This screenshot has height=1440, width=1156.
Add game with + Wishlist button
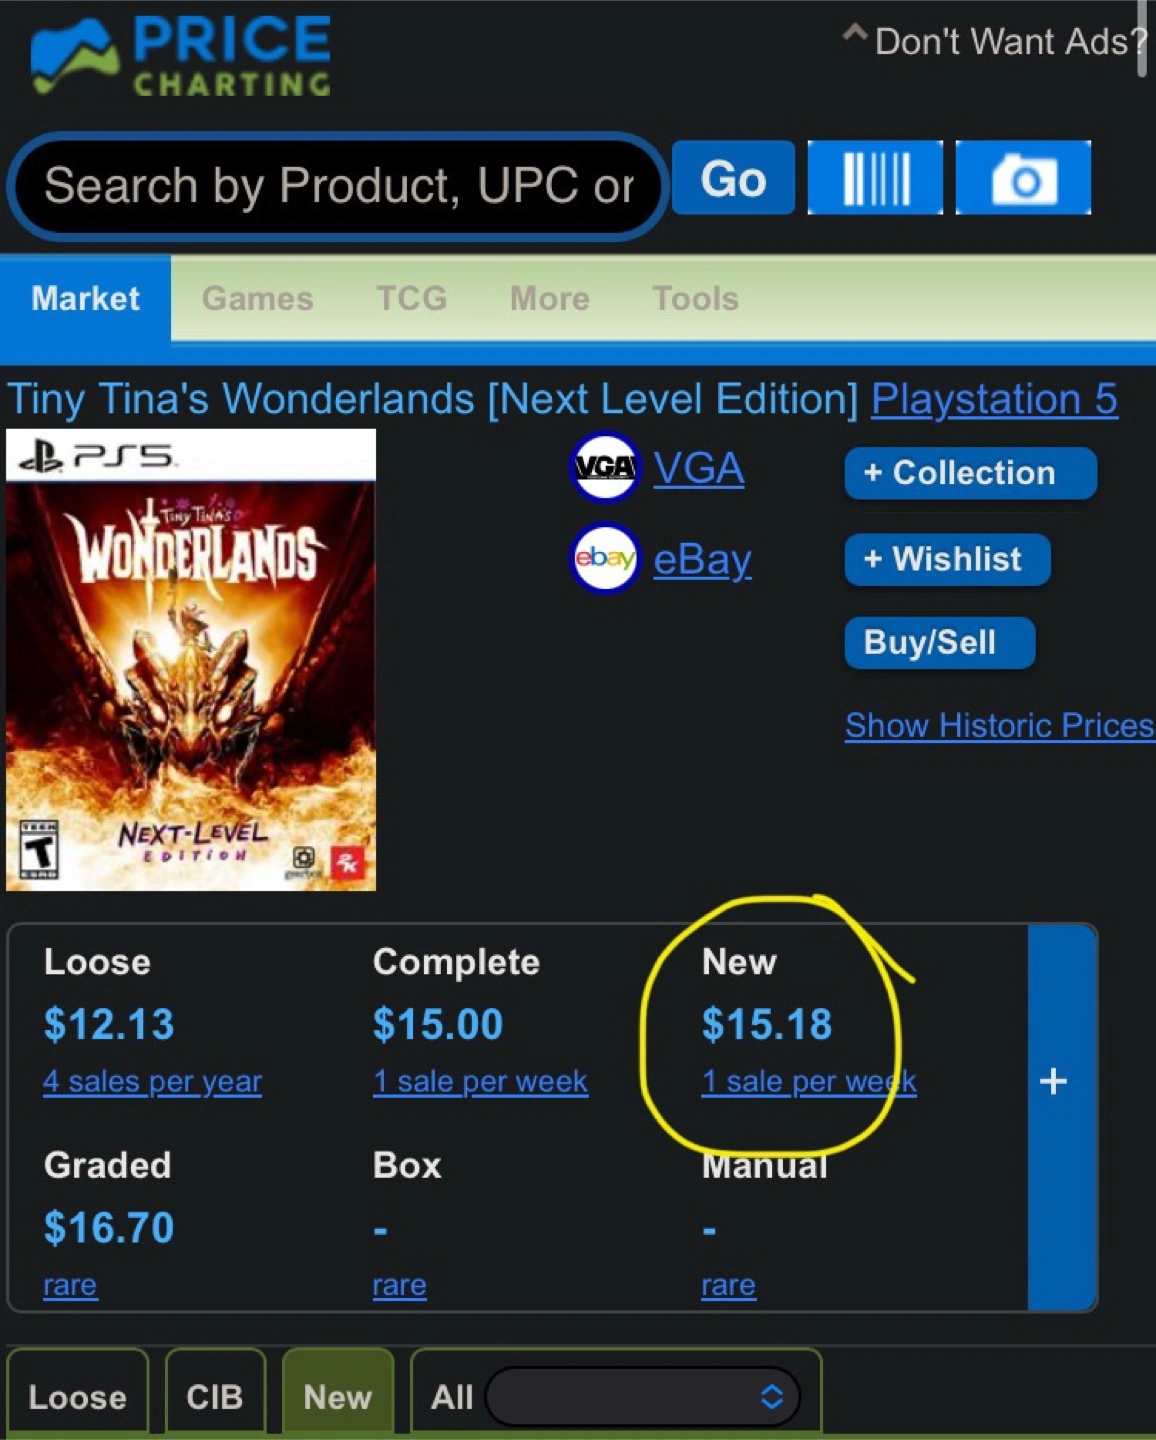point(947,559)
